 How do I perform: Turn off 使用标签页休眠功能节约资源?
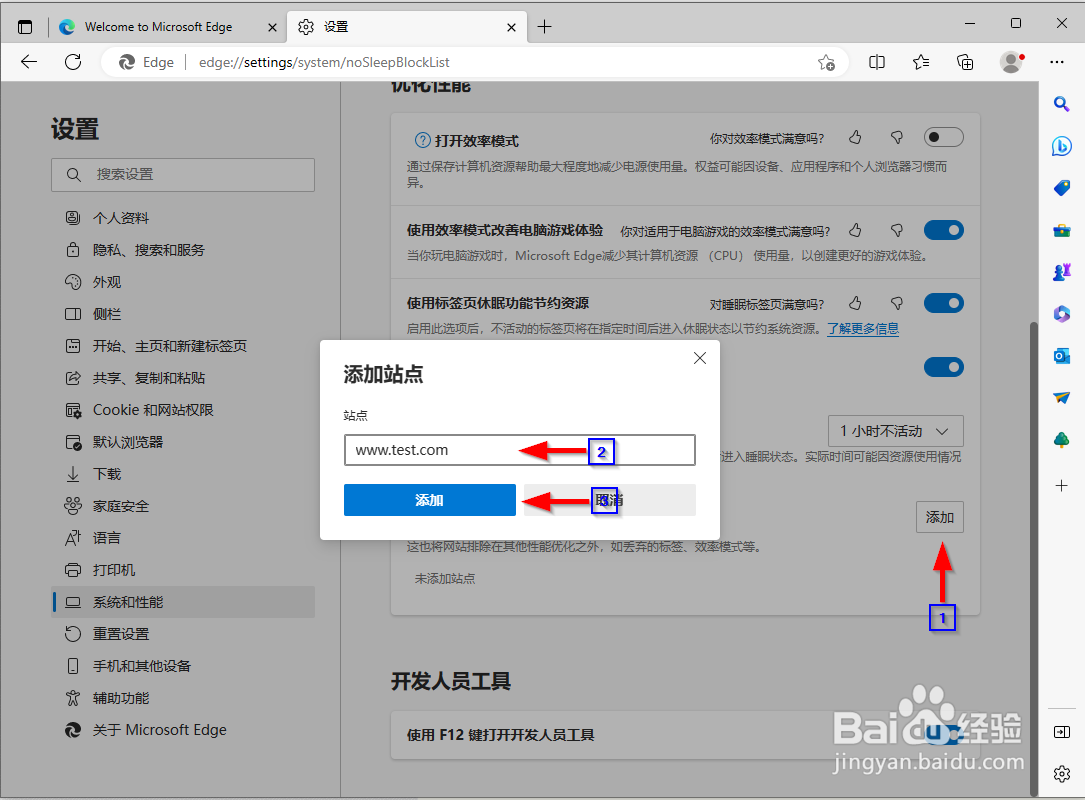pyautogui.click(x=943, y=303)
